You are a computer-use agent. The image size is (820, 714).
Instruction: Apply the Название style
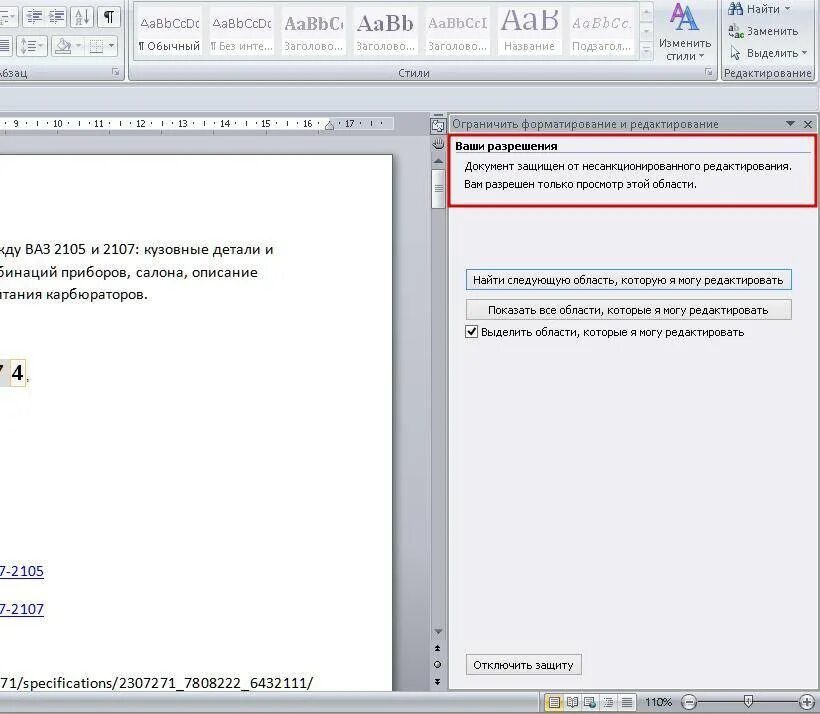529,32
